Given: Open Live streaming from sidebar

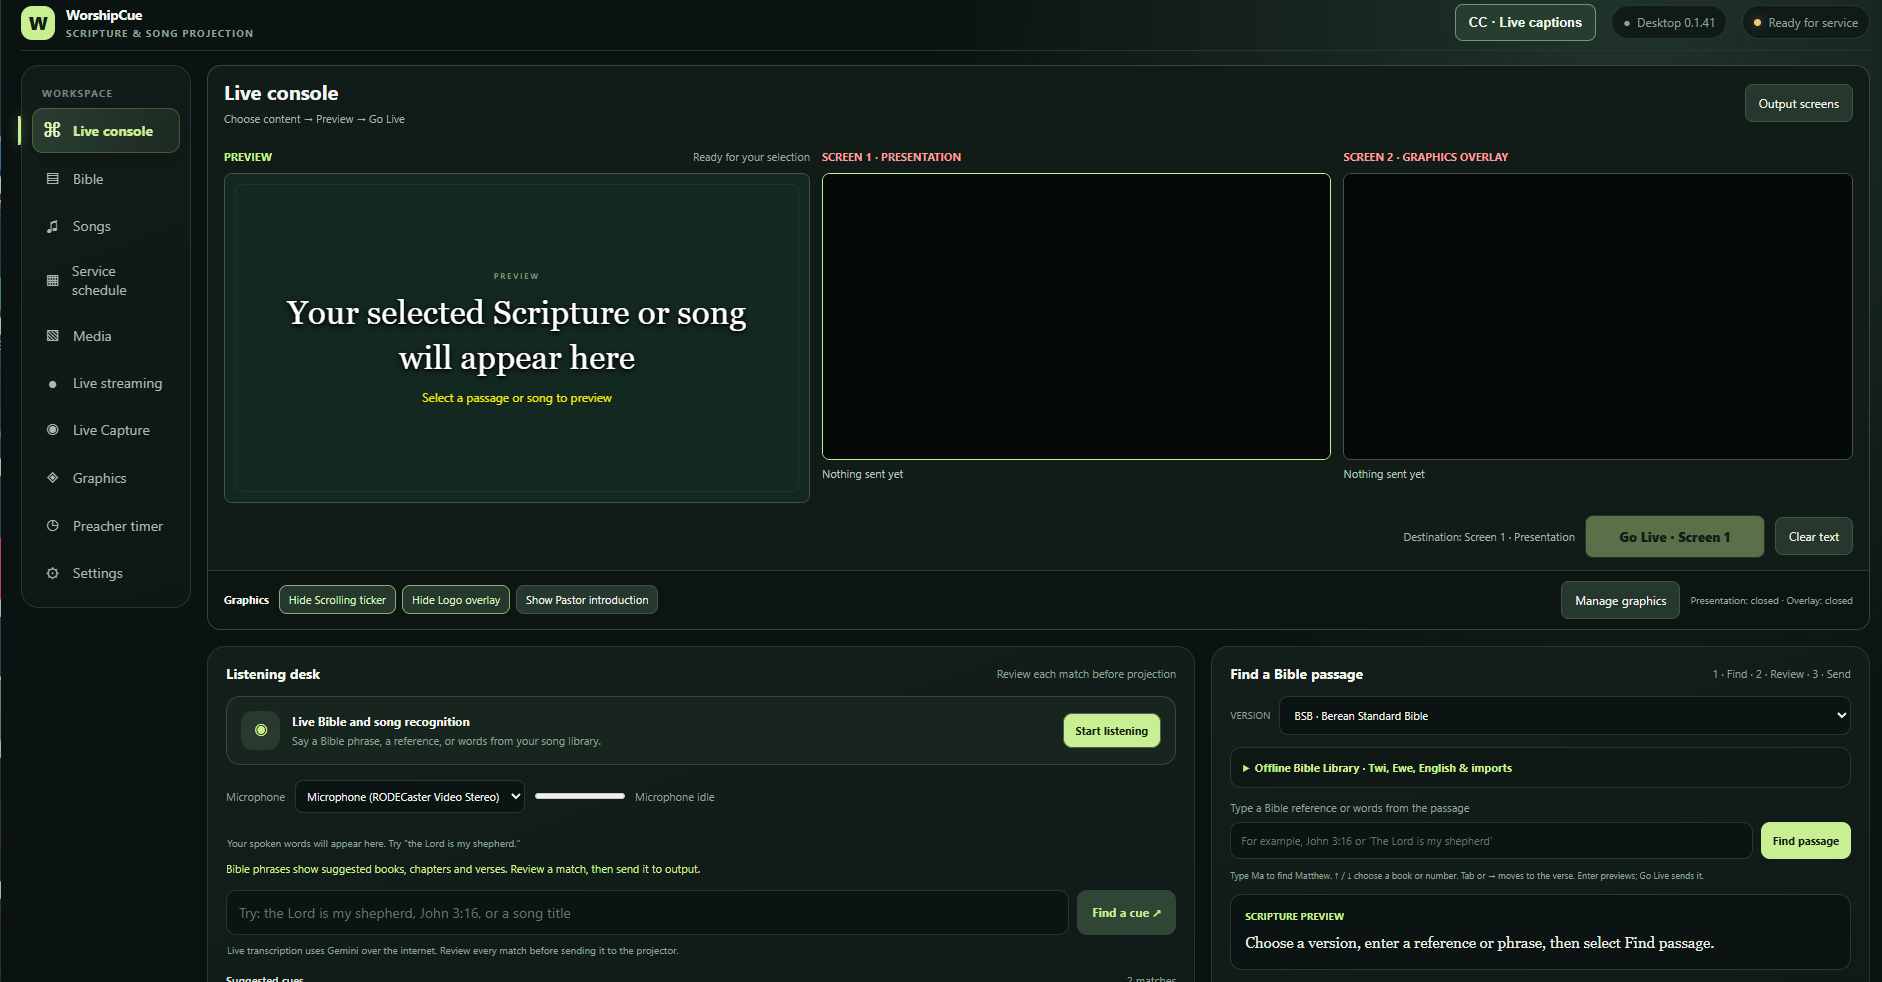Looking at the screenshot, I should [x=105, y=383].
